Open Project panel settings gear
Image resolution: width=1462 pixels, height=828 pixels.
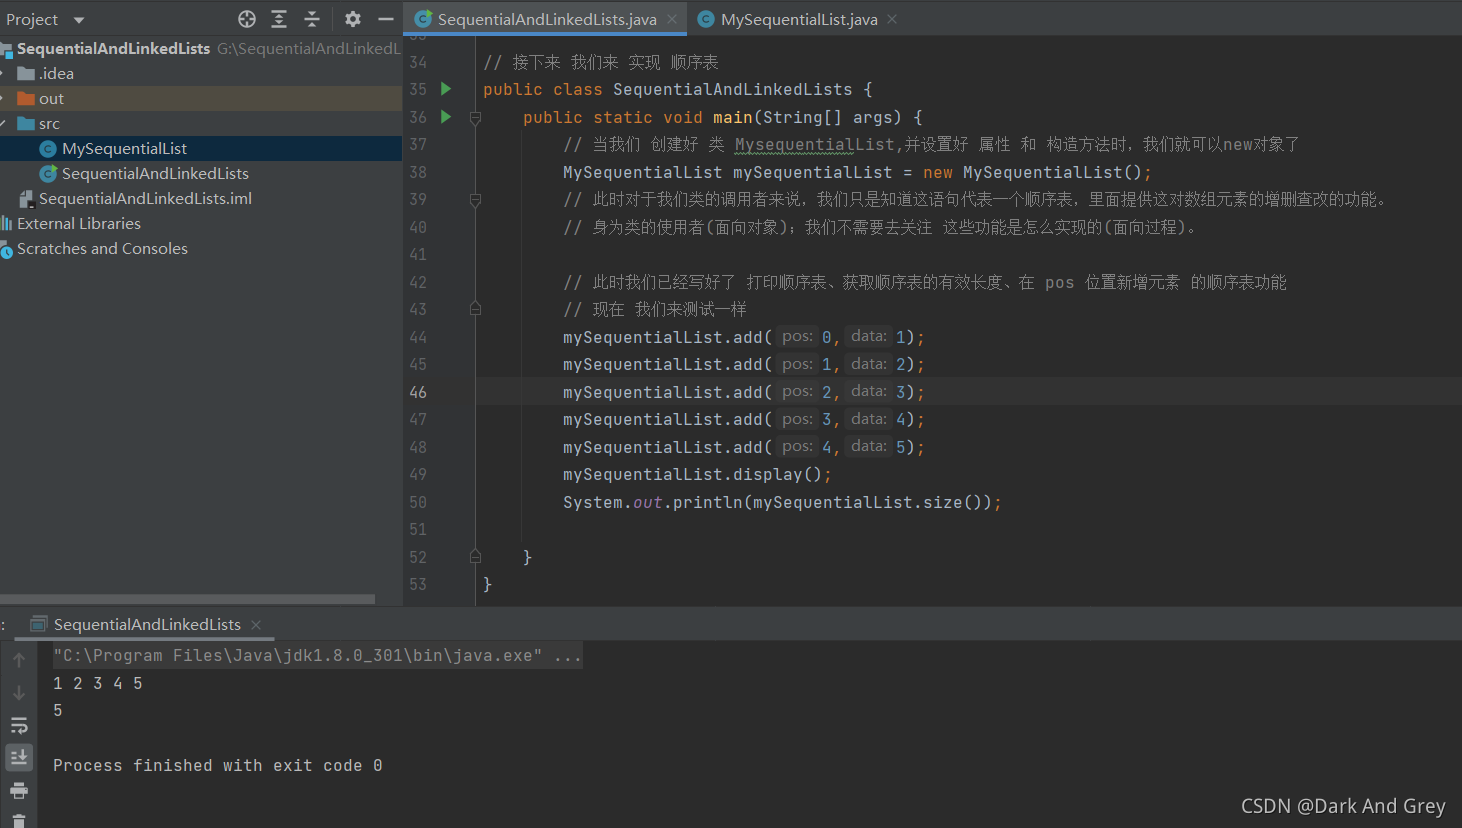[x=352, y=19]
